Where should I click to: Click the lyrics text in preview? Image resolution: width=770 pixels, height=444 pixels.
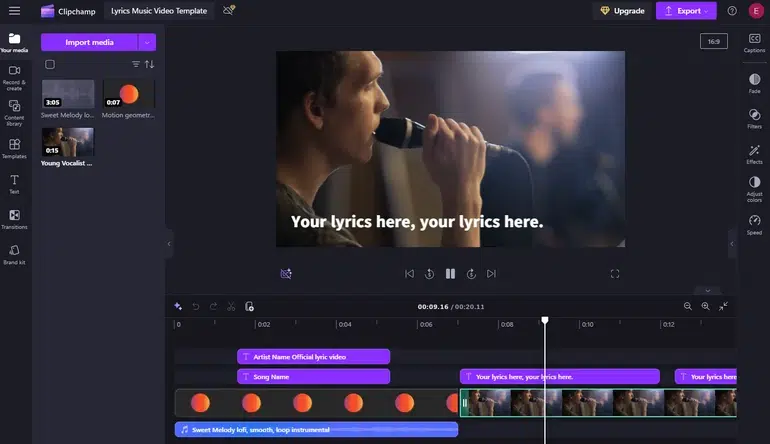point(417,222)
